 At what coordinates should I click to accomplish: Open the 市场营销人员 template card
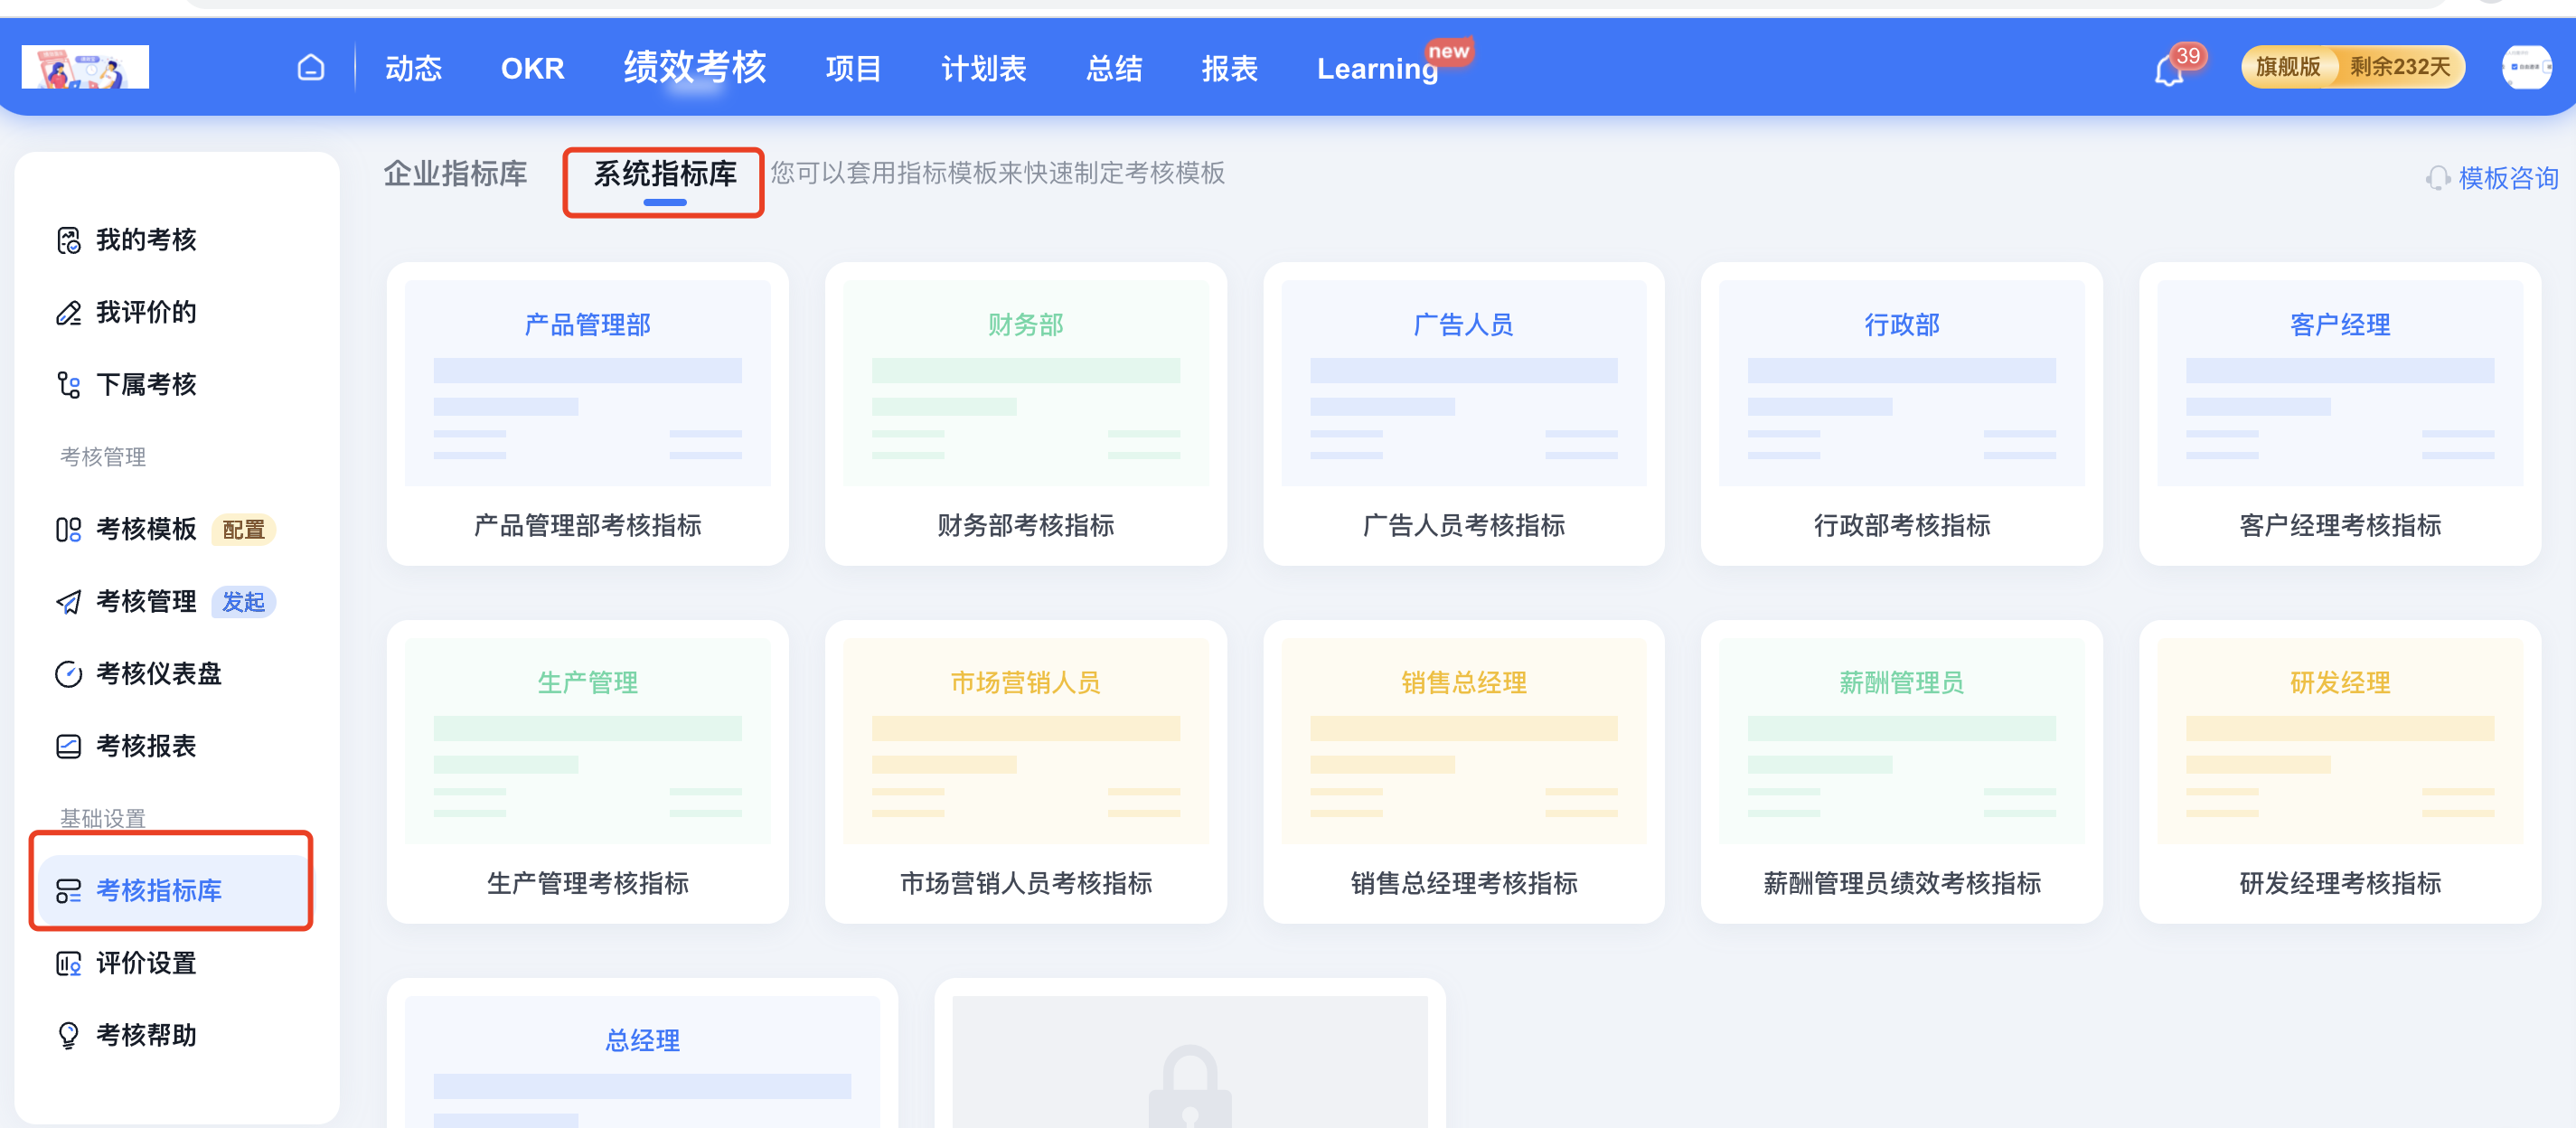click(x=1026, y=772)
